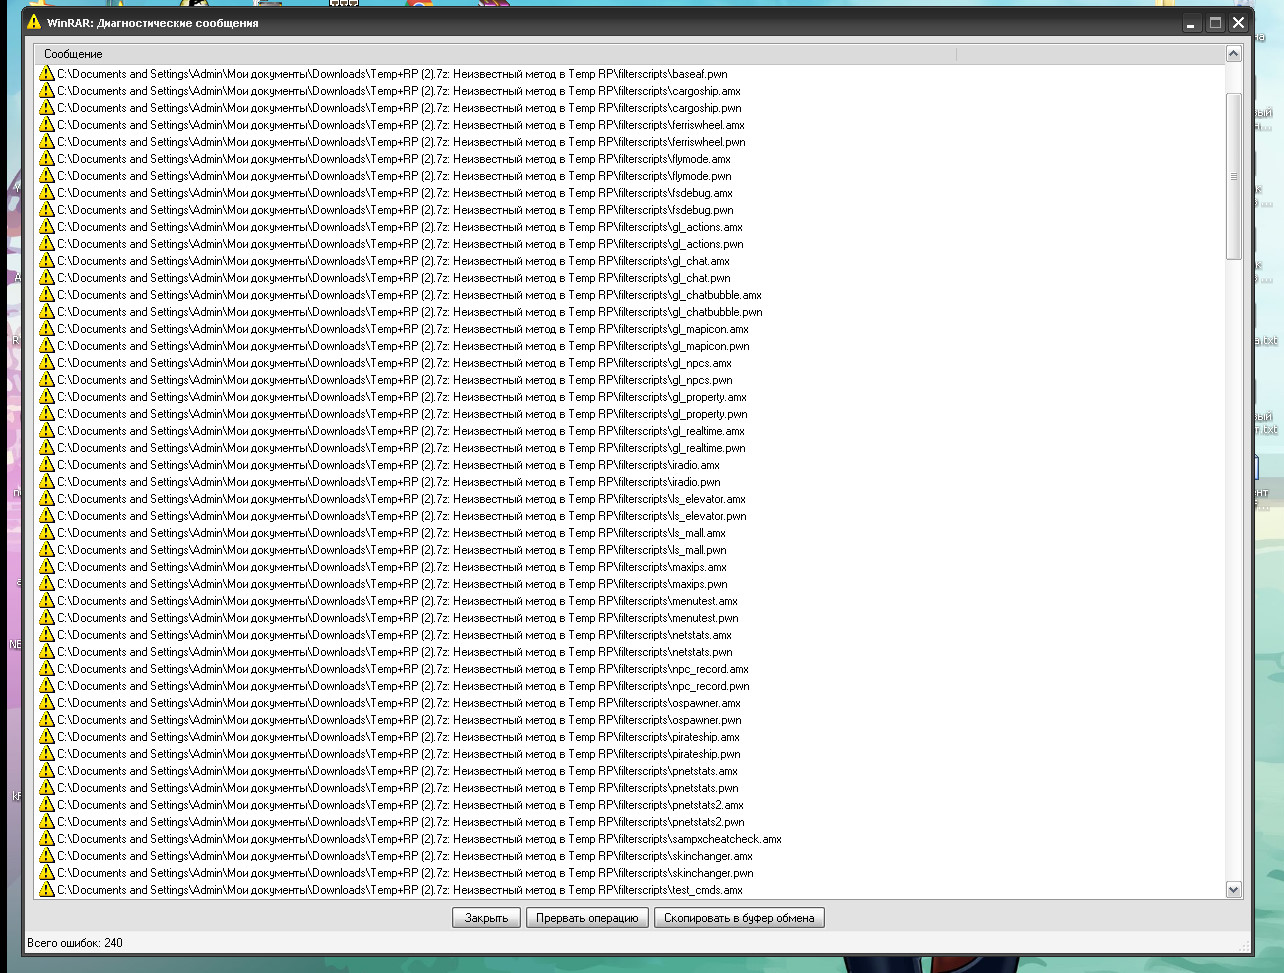Click the 'Всего ошибок: 240' status text
The width and height of the screenshot is (1284, 973).
(x=75, y=943)
